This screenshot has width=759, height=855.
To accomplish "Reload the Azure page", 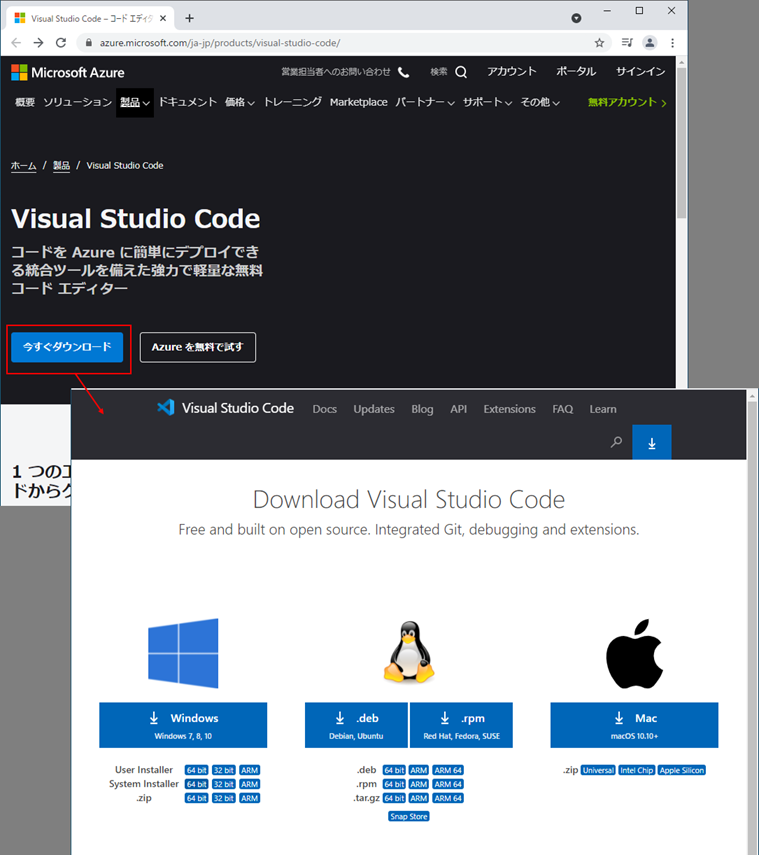I will click(x=61, y=43).
